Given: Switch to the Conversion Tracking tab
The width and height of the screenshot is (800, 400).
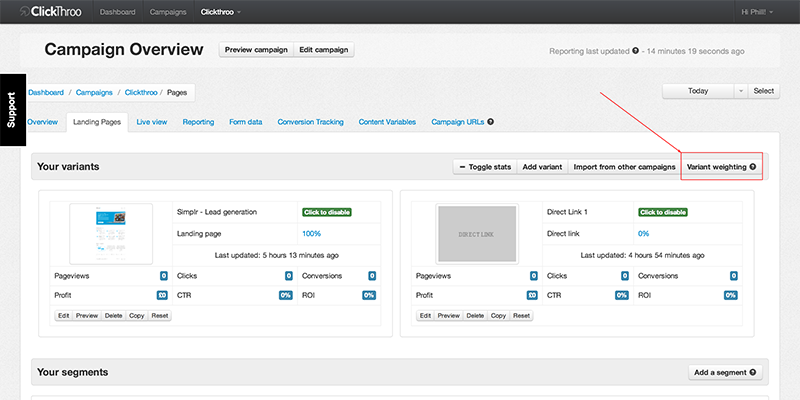Looking at the screenshot, I should point(310,122).
